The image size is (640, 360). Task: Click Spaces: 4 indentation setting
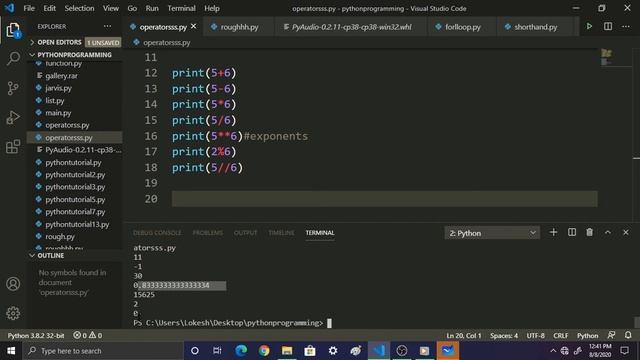(504, 336)
